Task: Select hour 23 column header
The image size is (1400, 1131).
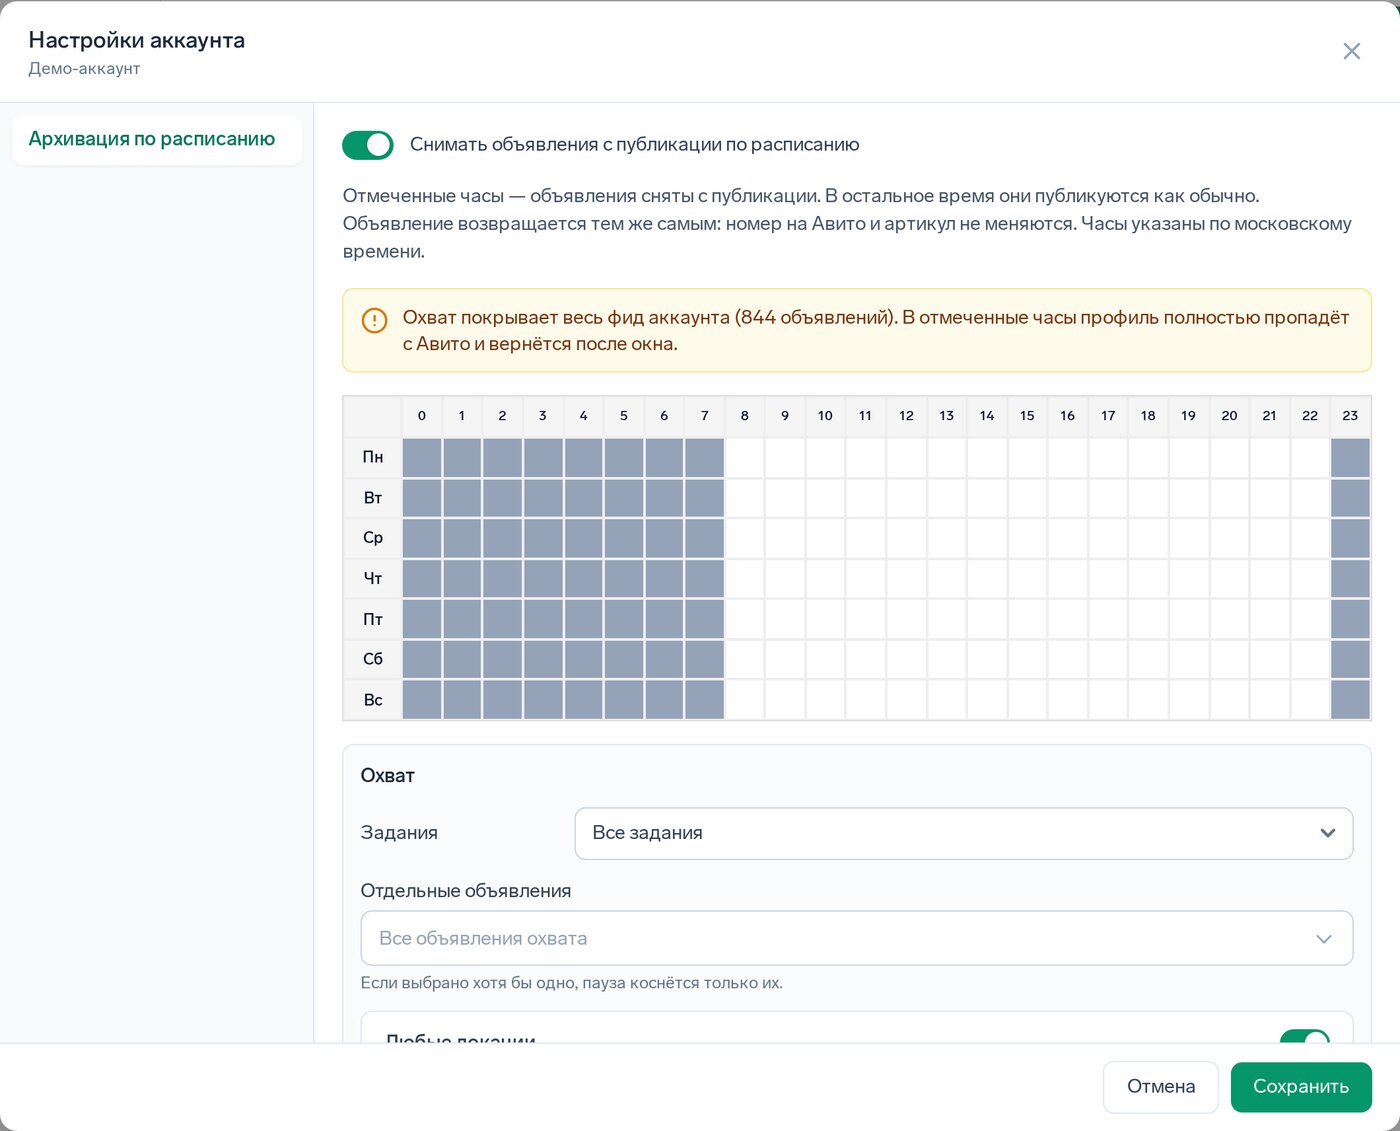Action: 1351,416
